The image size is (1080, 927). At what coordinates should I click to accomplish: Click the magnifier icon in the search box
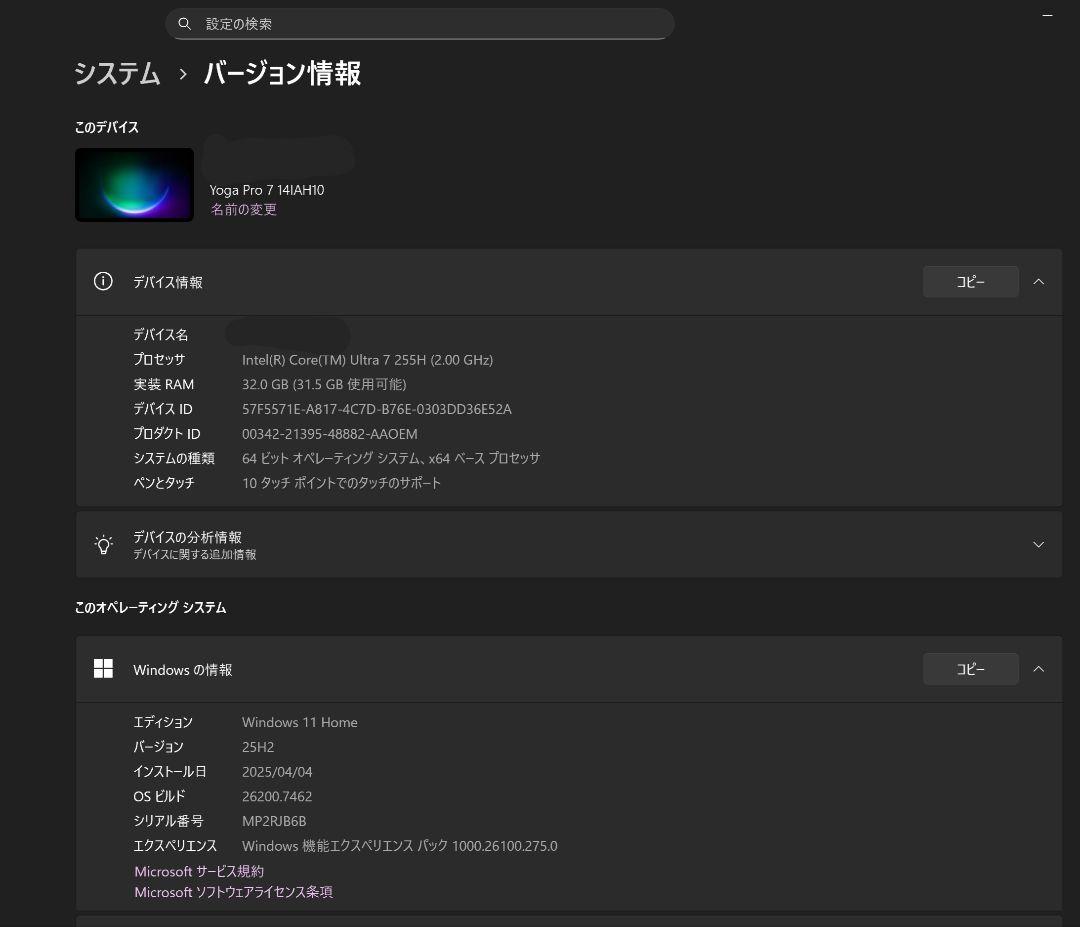coord(185,23)
